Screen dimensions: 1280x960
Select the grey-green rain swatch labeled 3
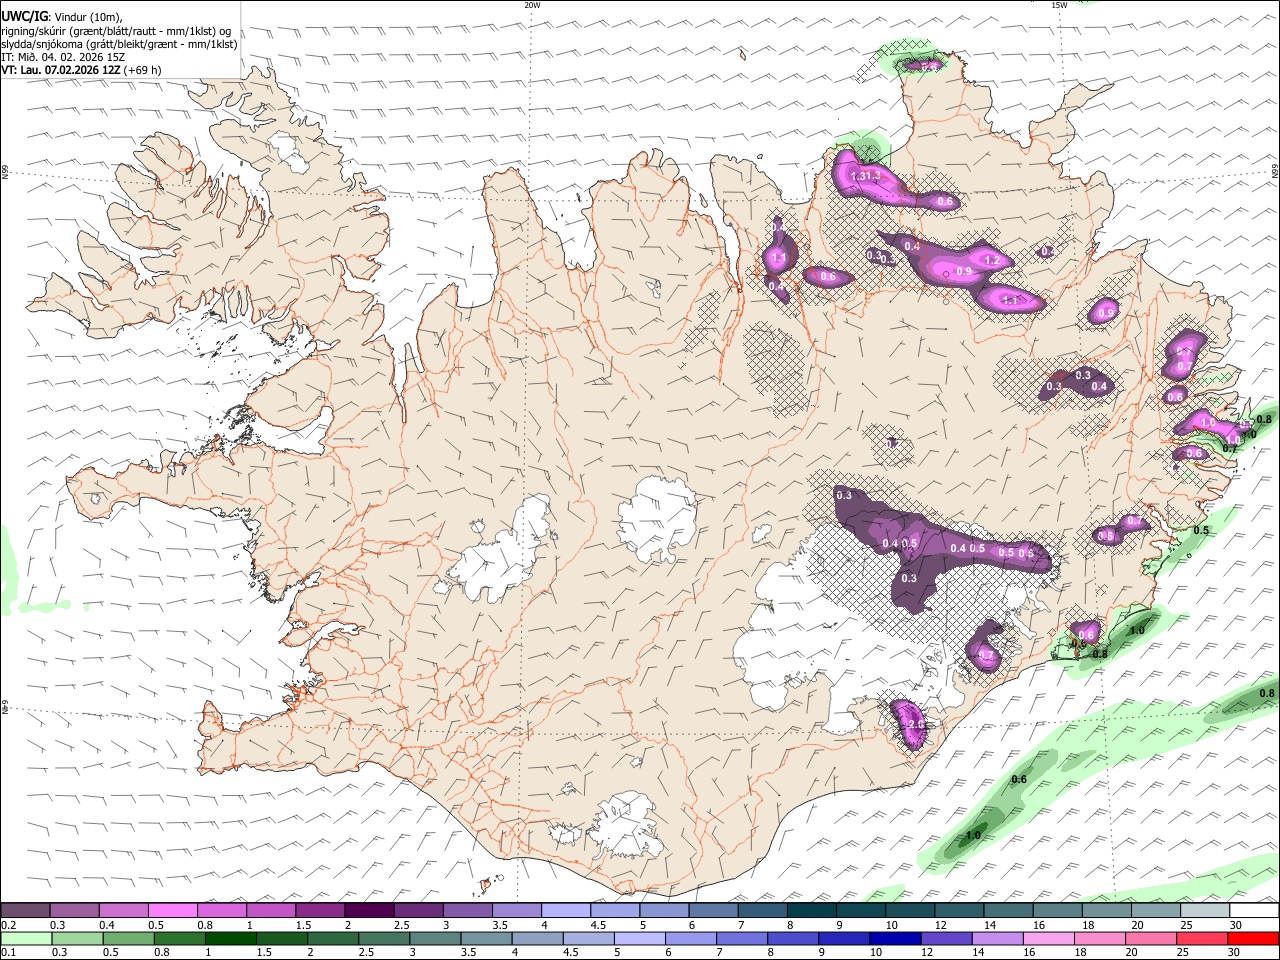435,939
